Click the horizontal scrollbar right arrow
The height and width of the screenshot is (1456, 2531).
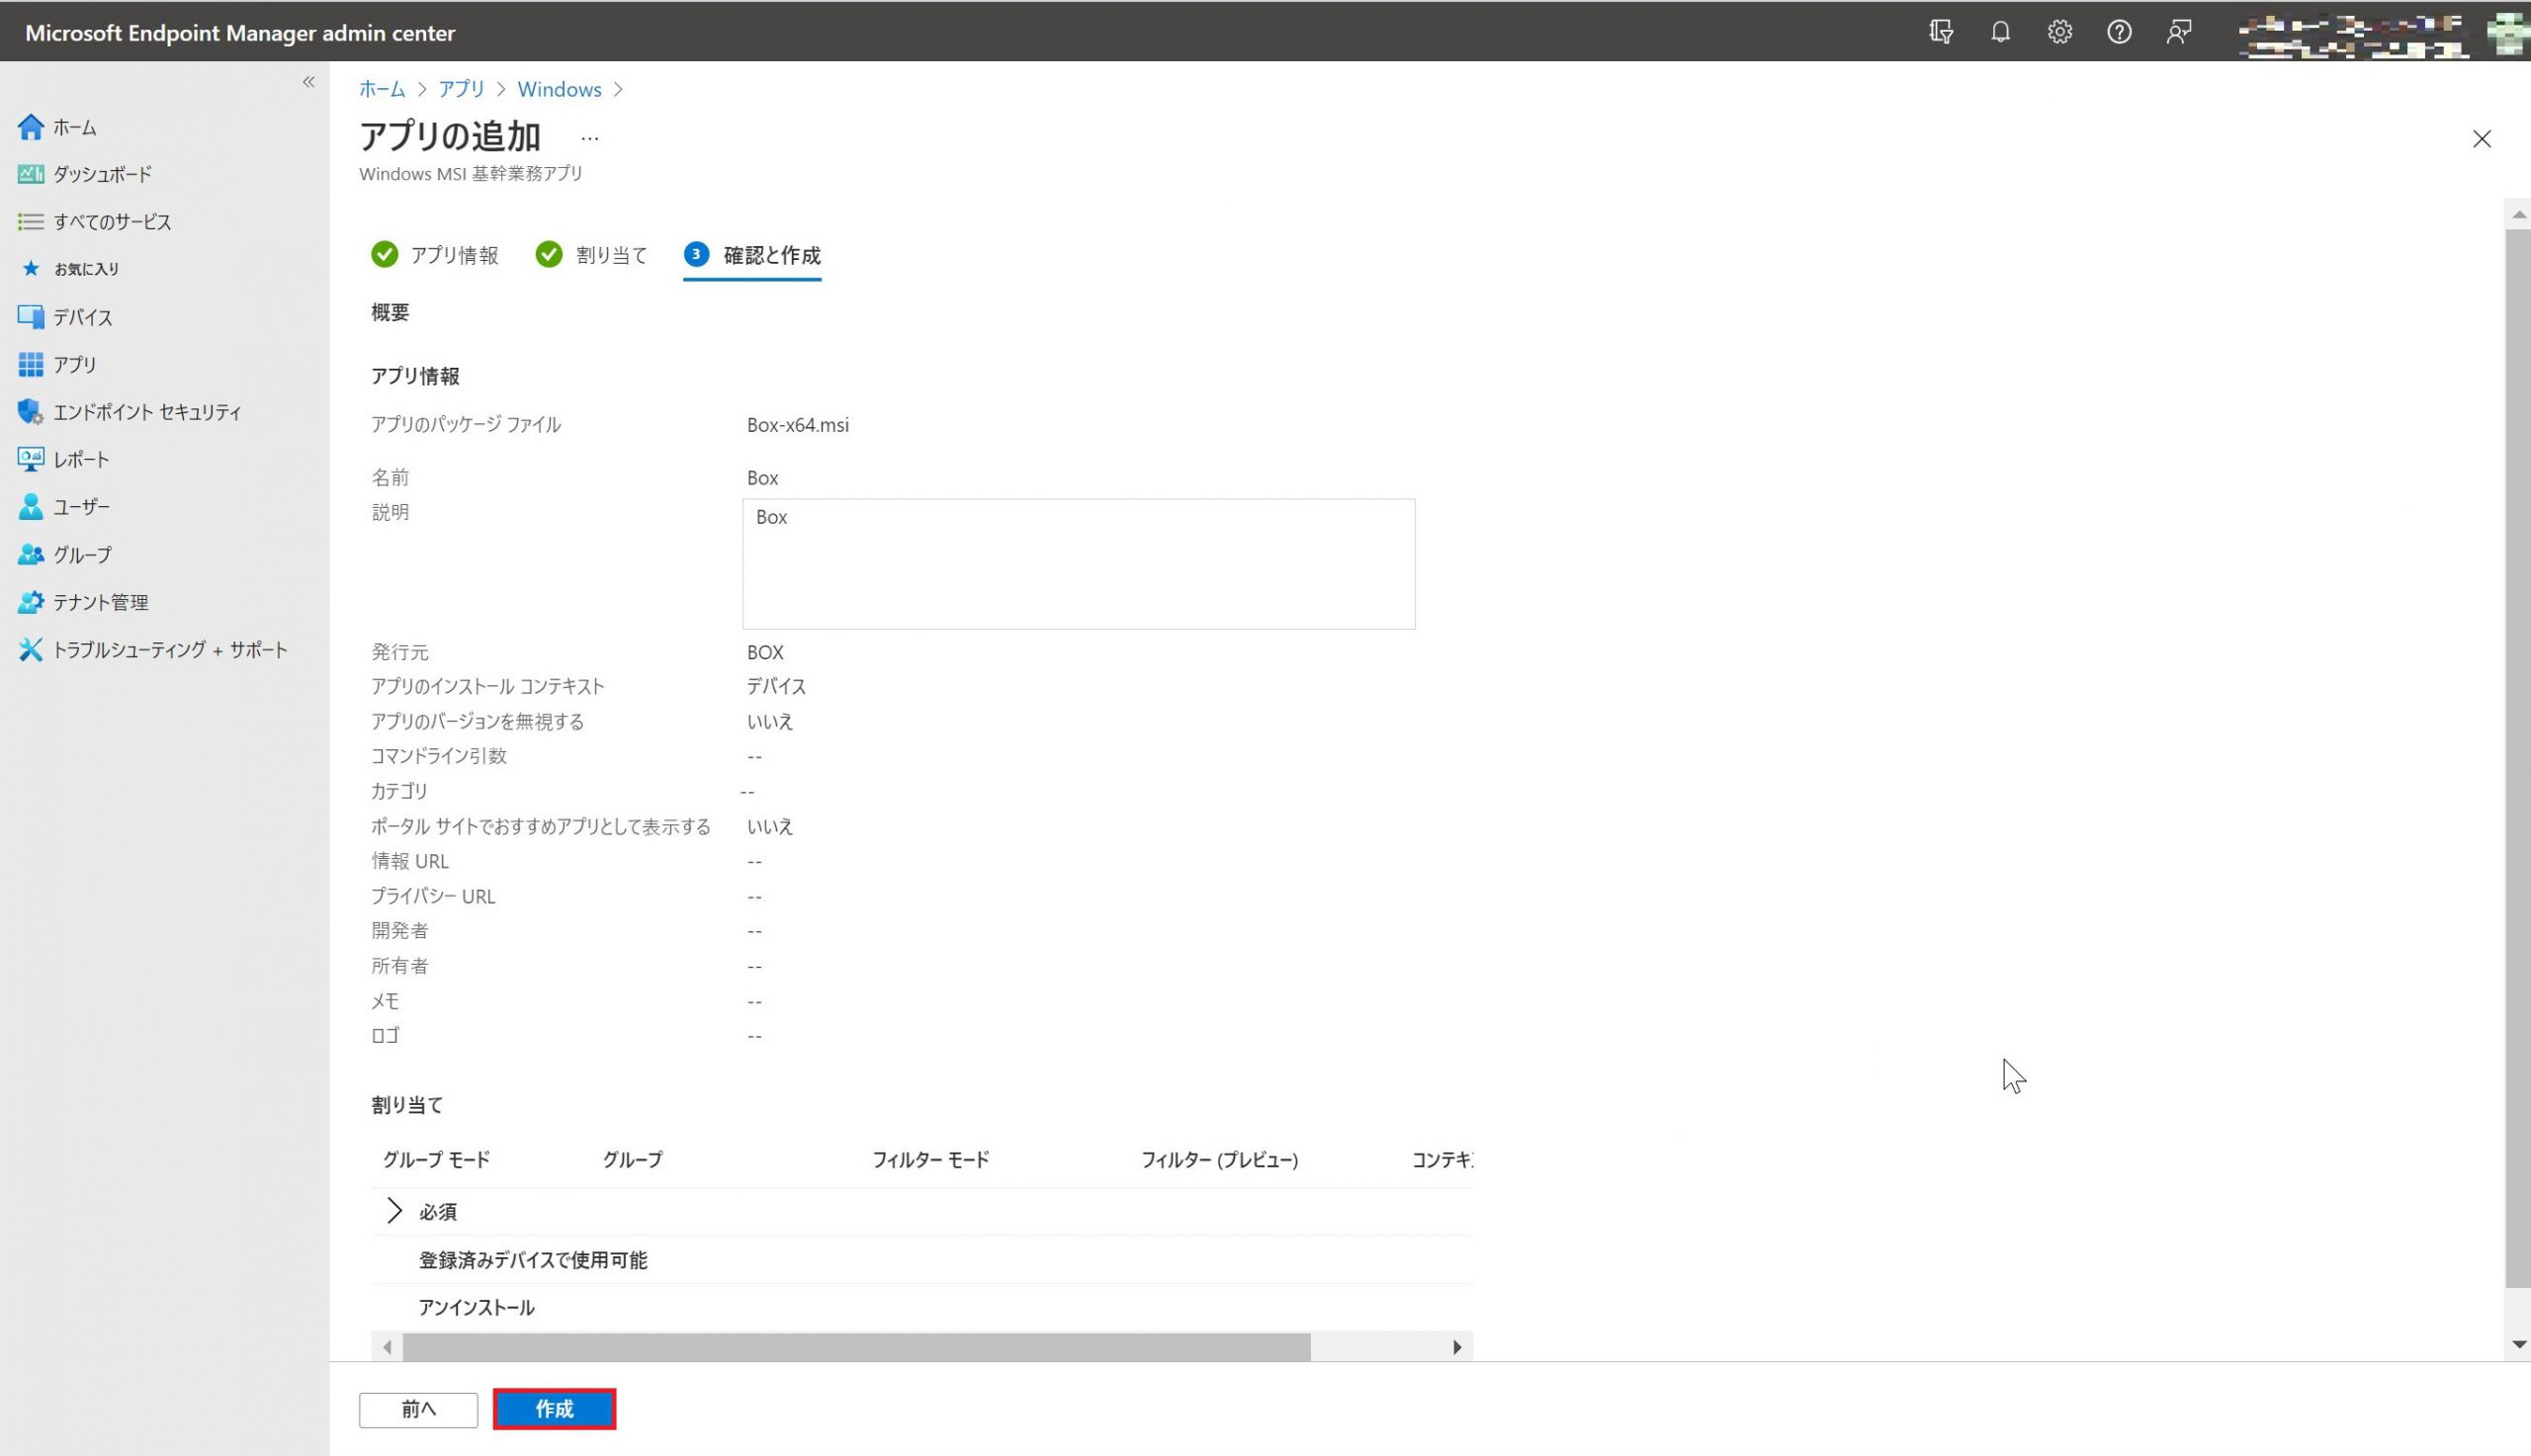(1457, 1347)
